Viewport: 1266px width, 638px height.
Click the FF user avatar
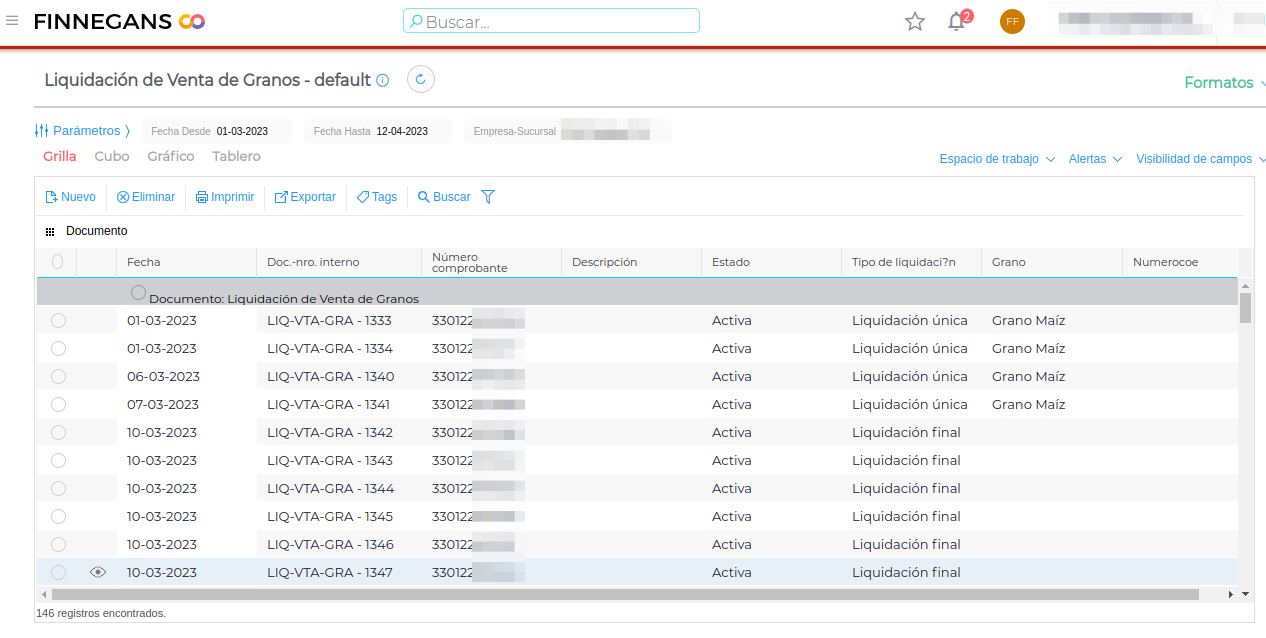tap(1012, 21)
